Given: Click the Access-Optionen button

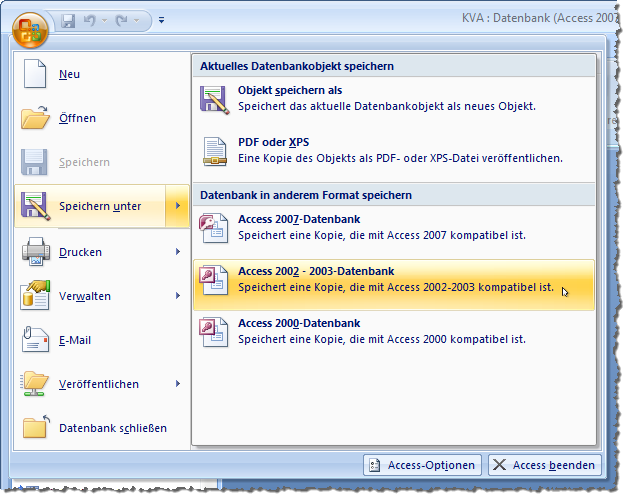Looking at the screenshot, I should 422,465.
